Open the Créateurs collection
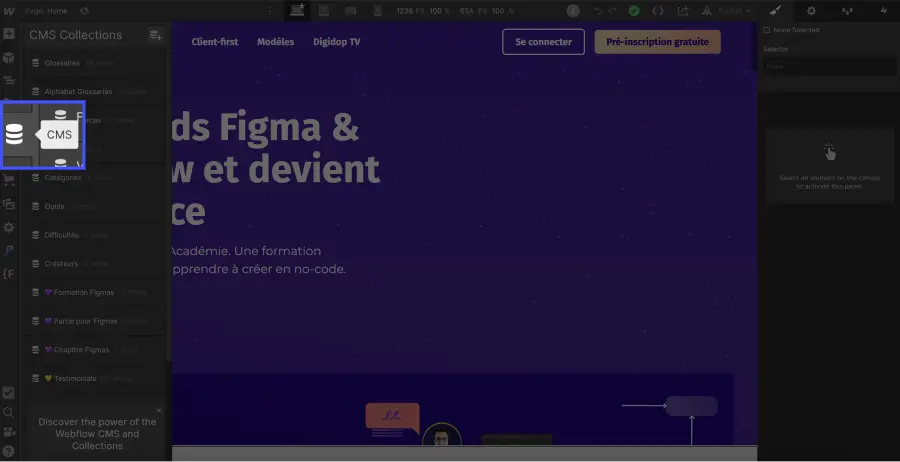Image resolution: width=900 pixels, height=462 pixels. tap(95, 264)
